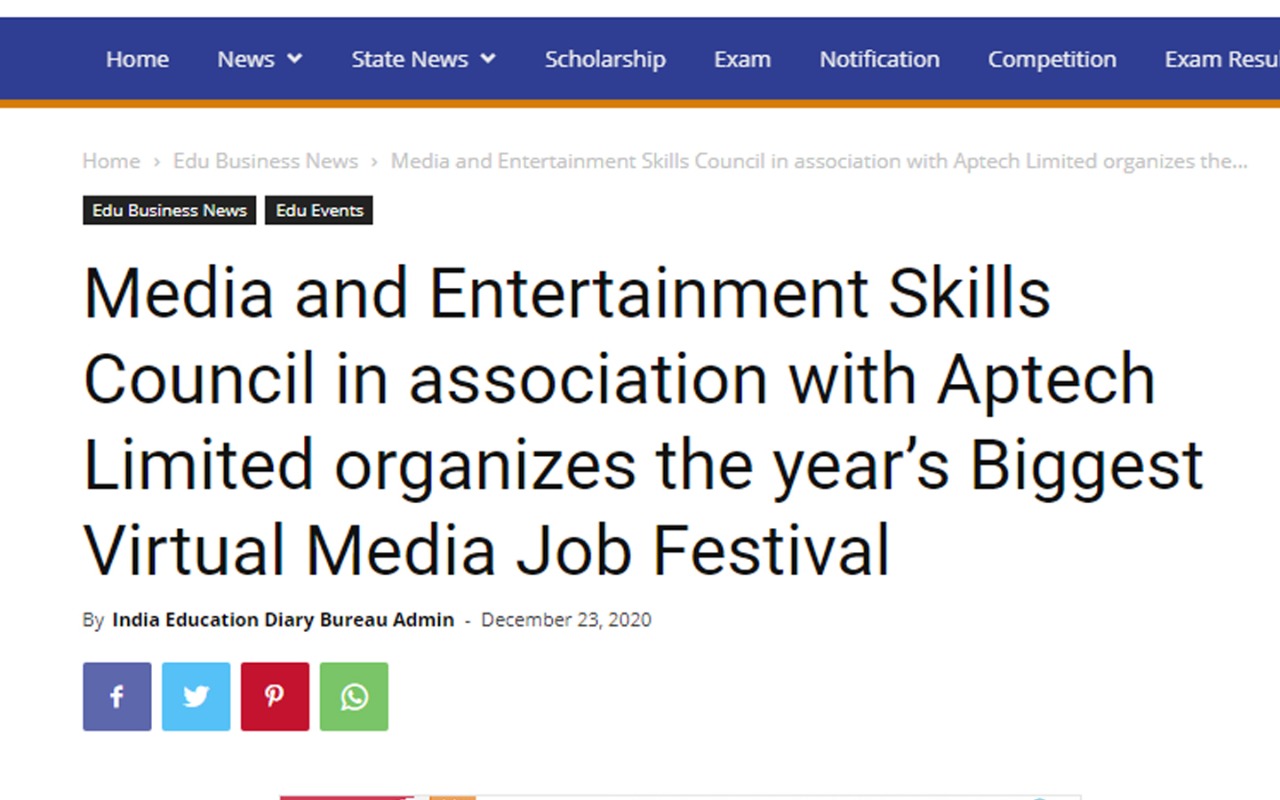Open India Education Diary Bureau Admin profile
The width and height of the screenshot is (1280, 800).
click(283, 620)
